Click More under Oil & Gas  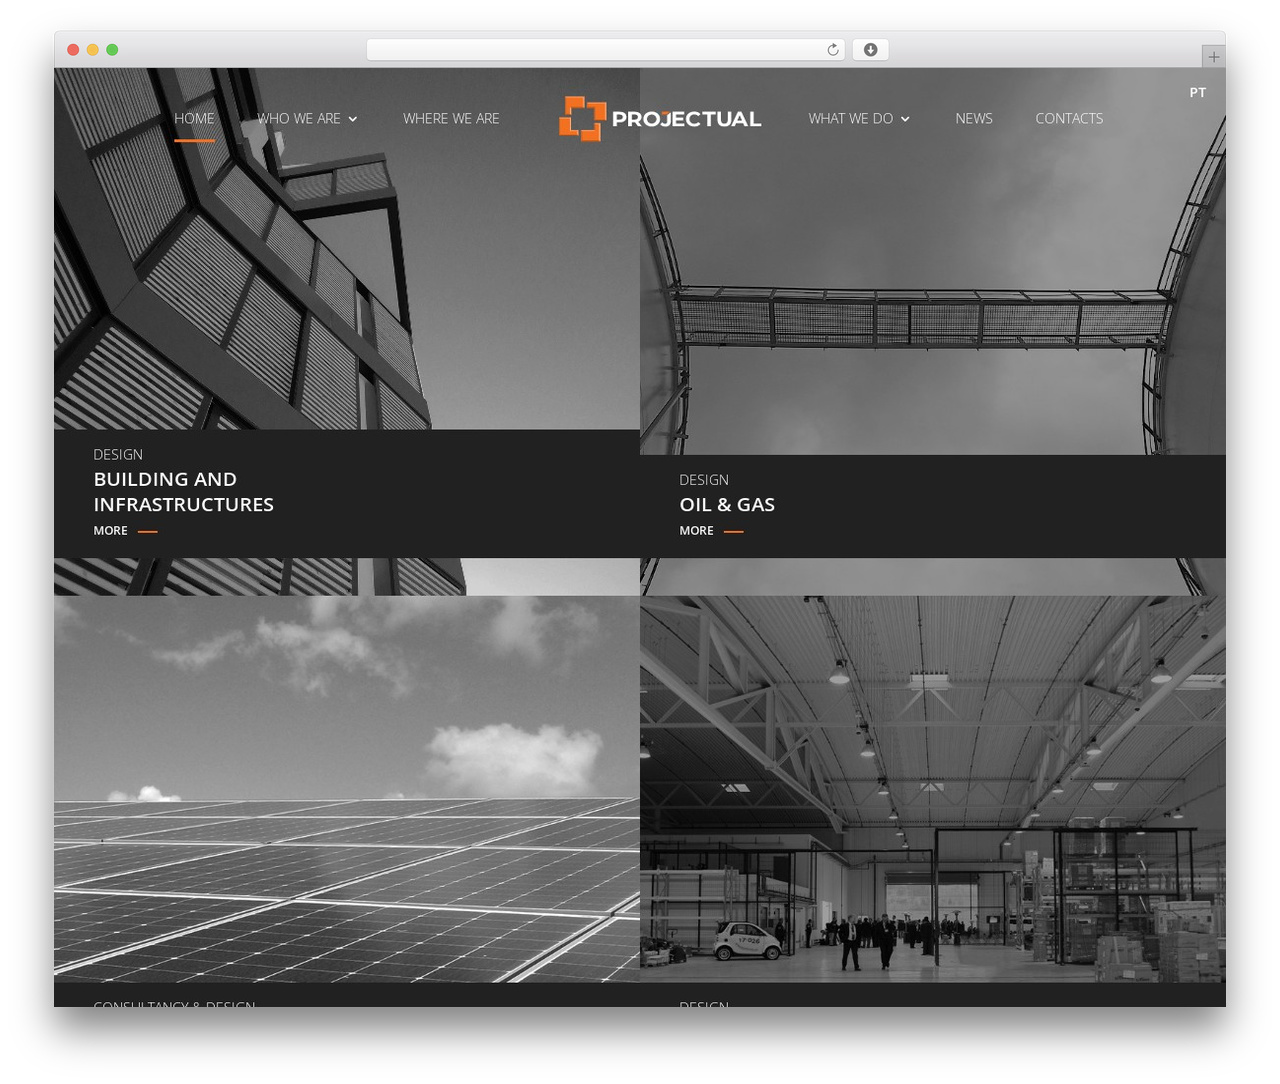tap(711, 531)
